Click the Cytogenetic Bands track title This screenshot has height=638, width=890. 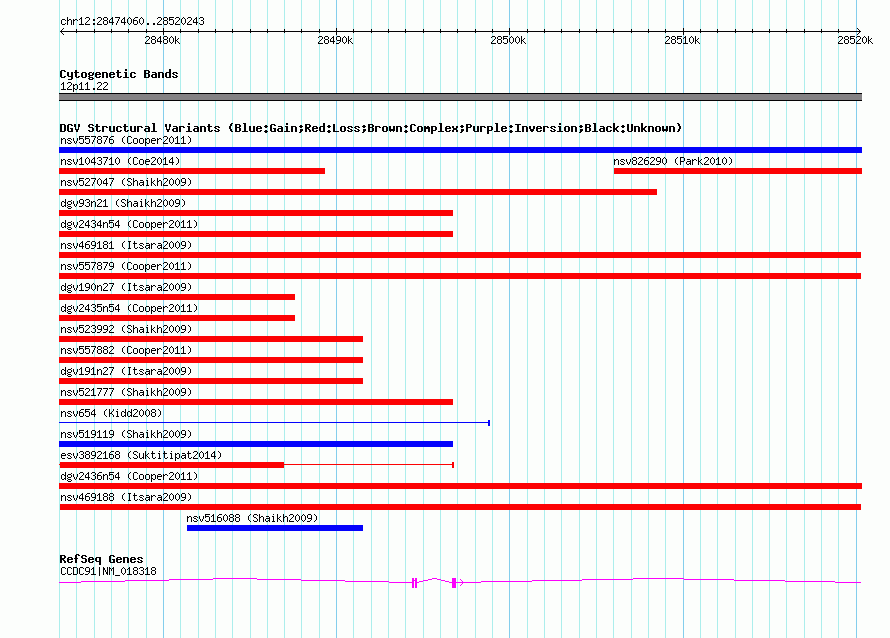point(119,74)
